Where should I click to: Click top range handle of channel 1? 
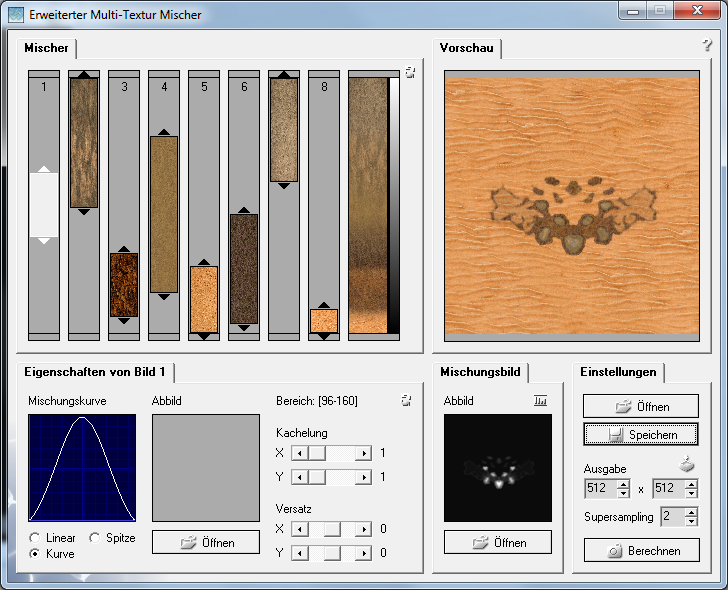tap(44, 169)
